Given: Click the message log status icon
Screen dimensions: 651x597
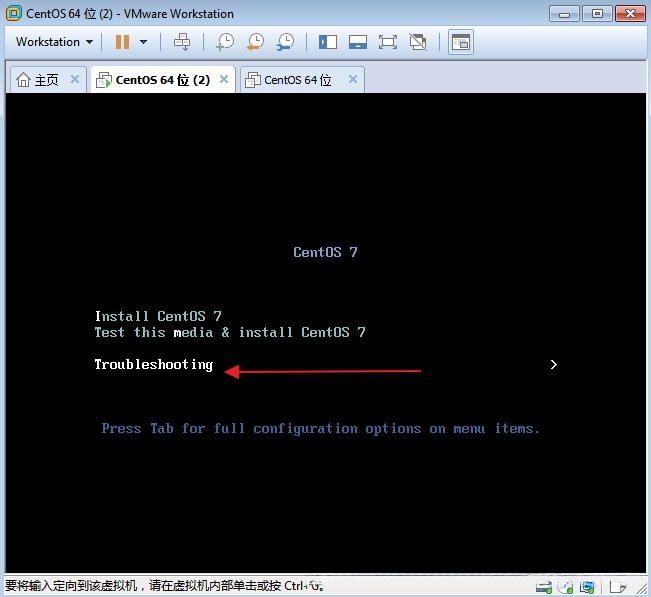Looking at the screenshot, I should coord(618,587).
